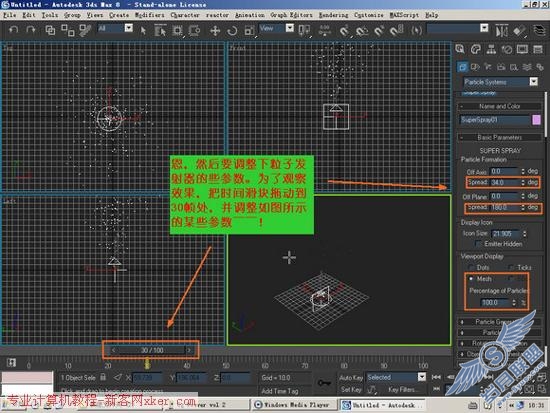Image resolution: width=550 pixels, height=413 pixels.
Task: Open the Particle Systems dropdown
Action: pos(501,82)
